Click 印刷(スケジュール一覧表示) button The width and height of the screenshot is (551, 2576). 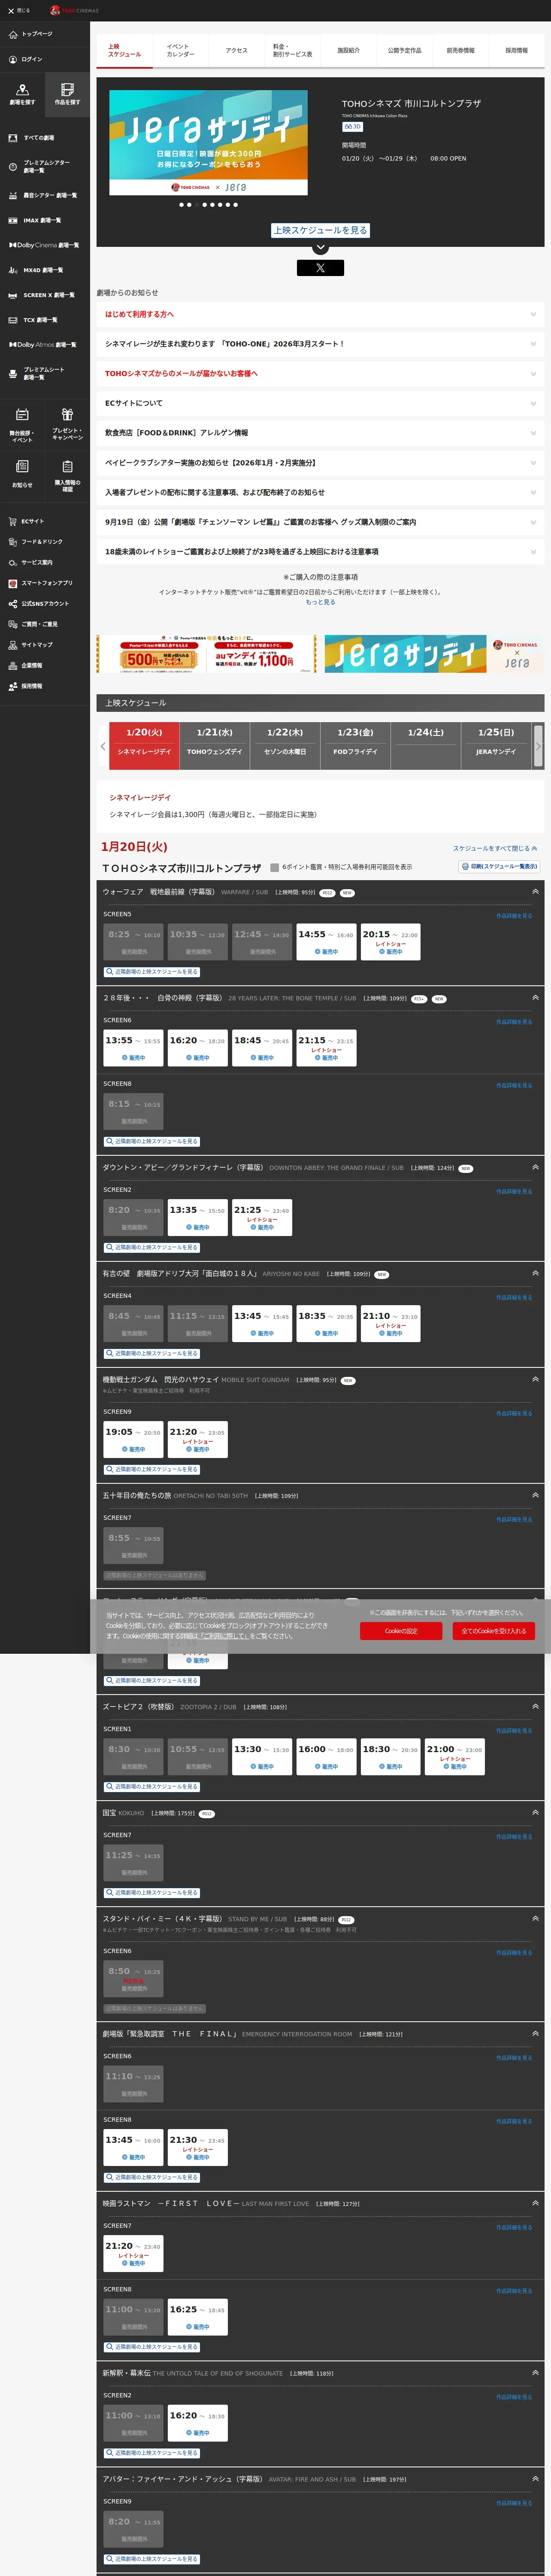(499, 867)
